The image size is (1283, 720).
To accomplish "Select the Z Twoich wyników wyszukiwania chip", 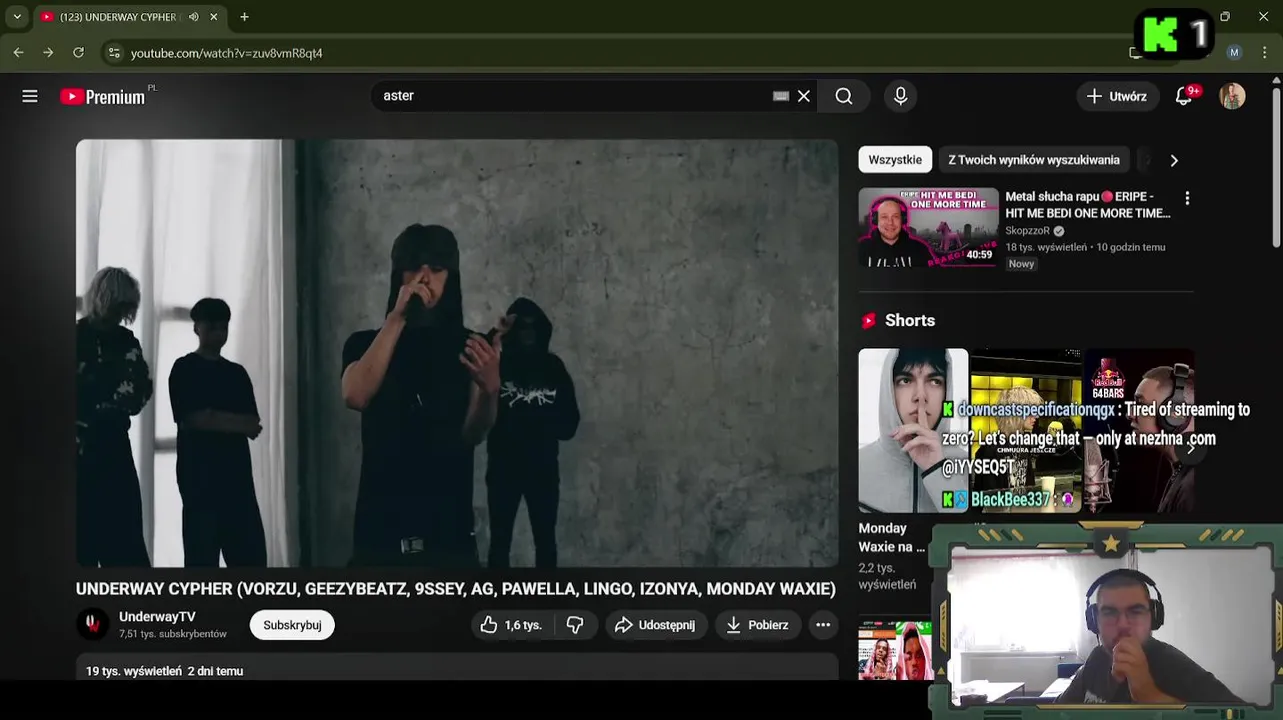I will pyautogui.click(x=1034, y=160).
